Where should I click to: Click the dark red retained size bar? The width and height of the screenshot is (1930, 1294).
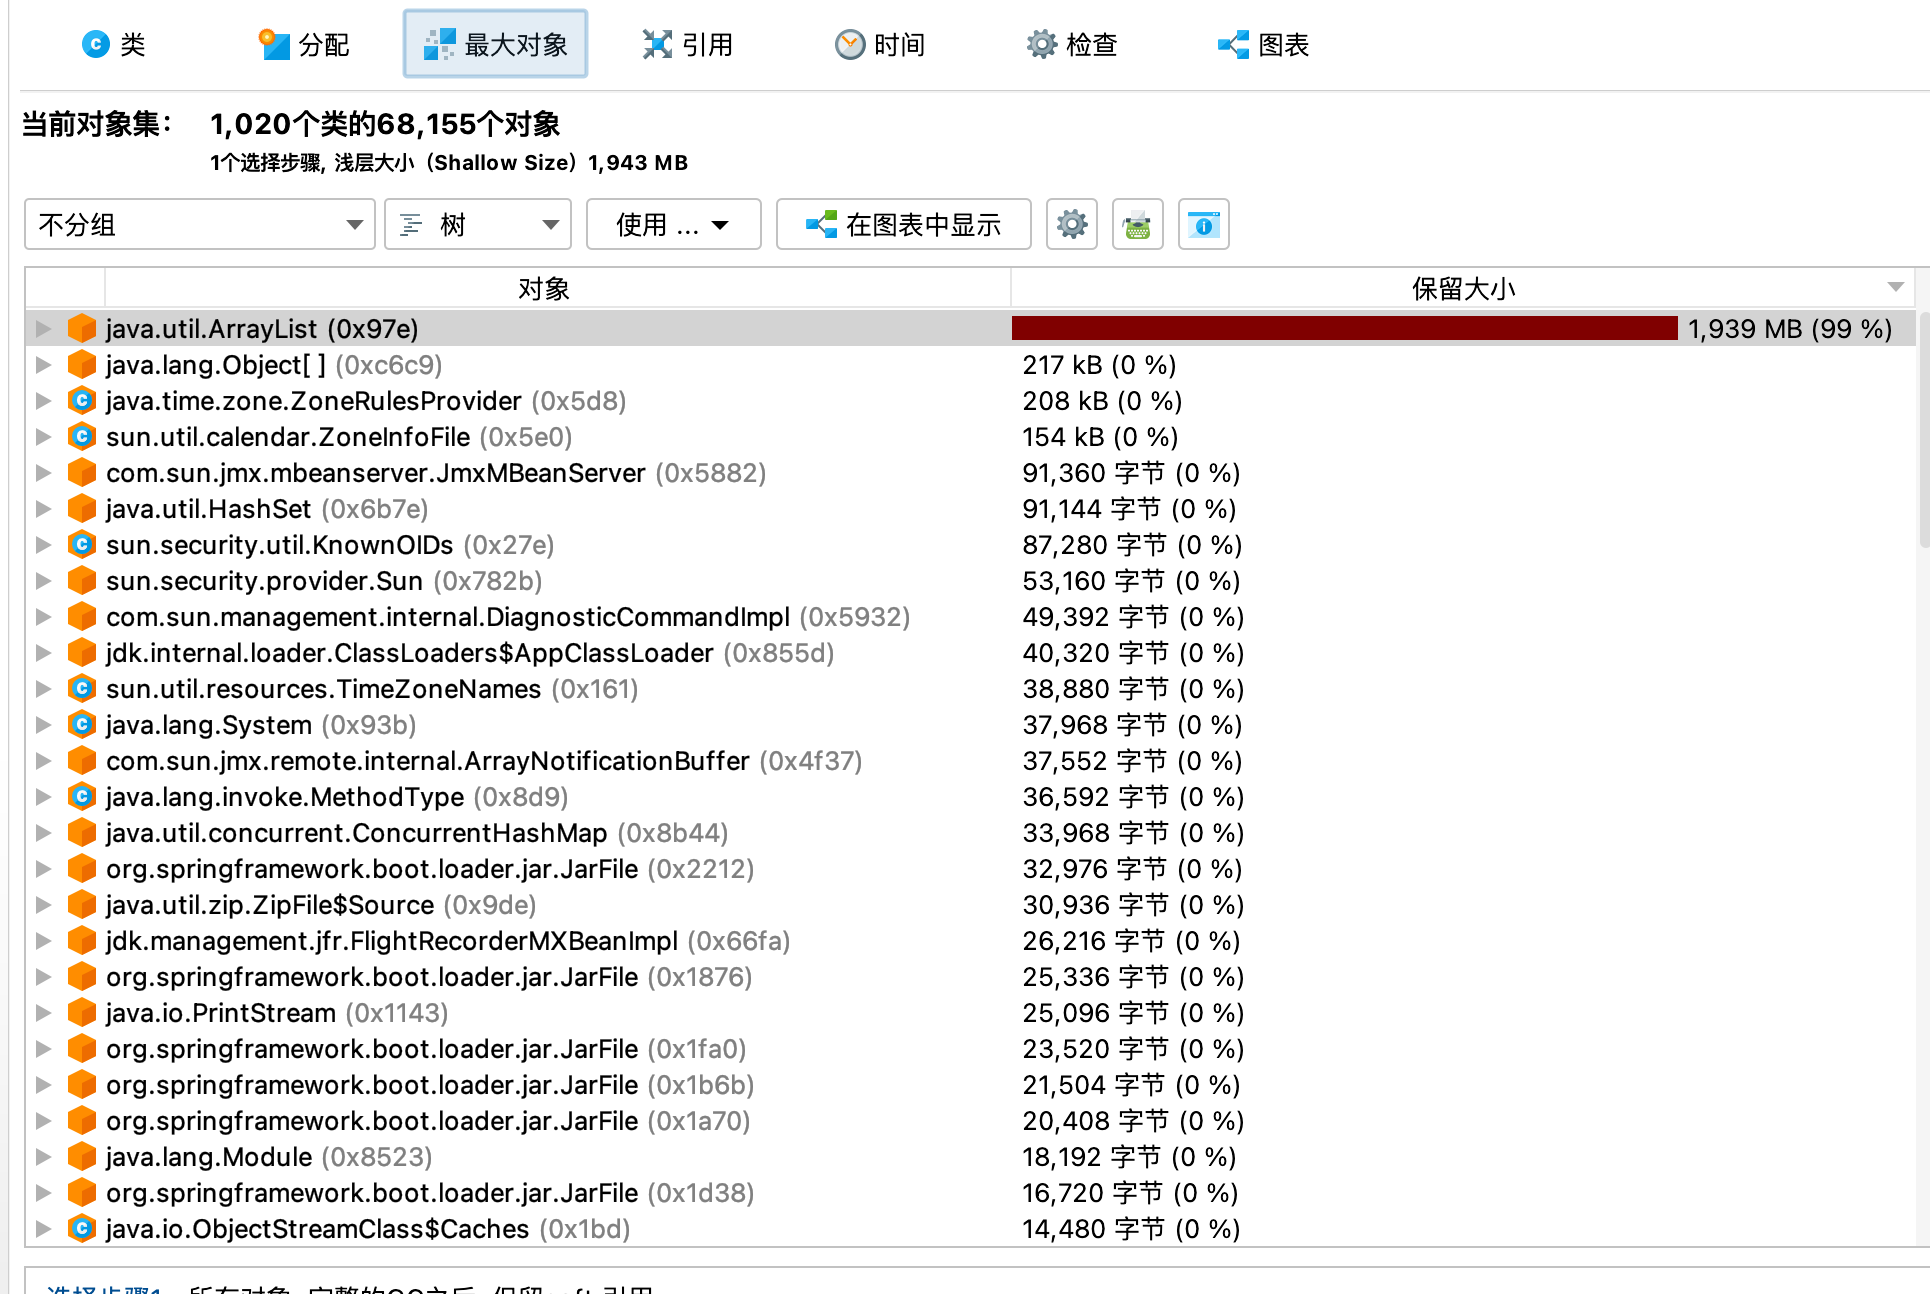1344,329
